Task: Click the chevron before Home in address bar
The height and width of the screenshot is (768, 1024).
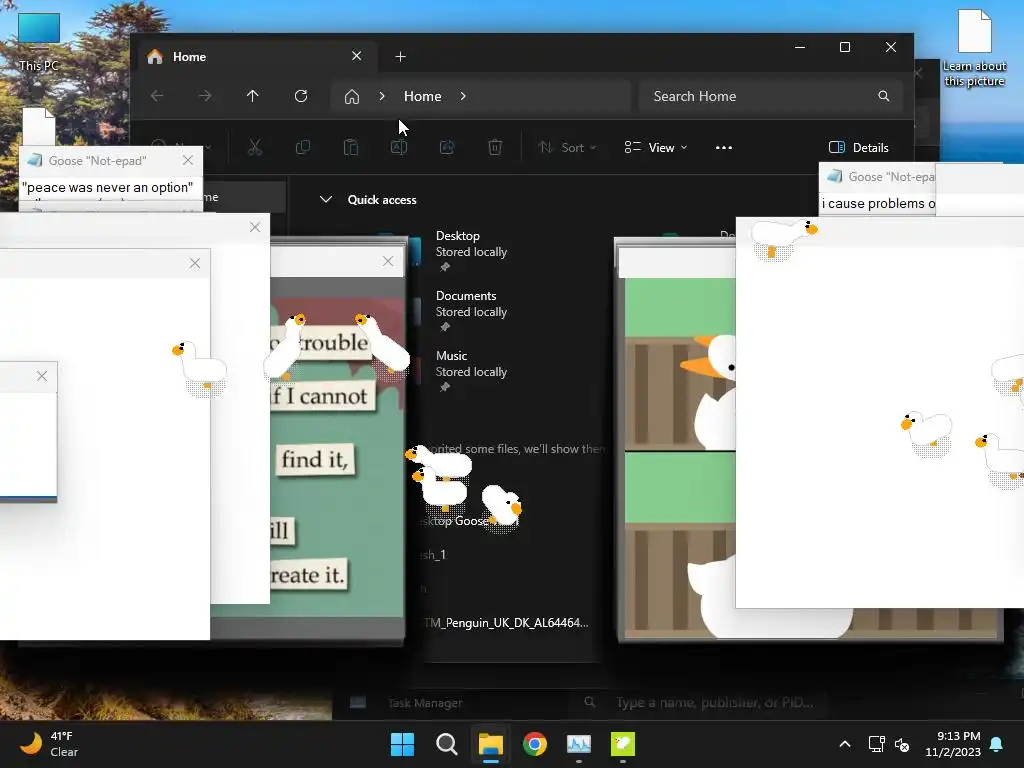Action: (382, 96)
